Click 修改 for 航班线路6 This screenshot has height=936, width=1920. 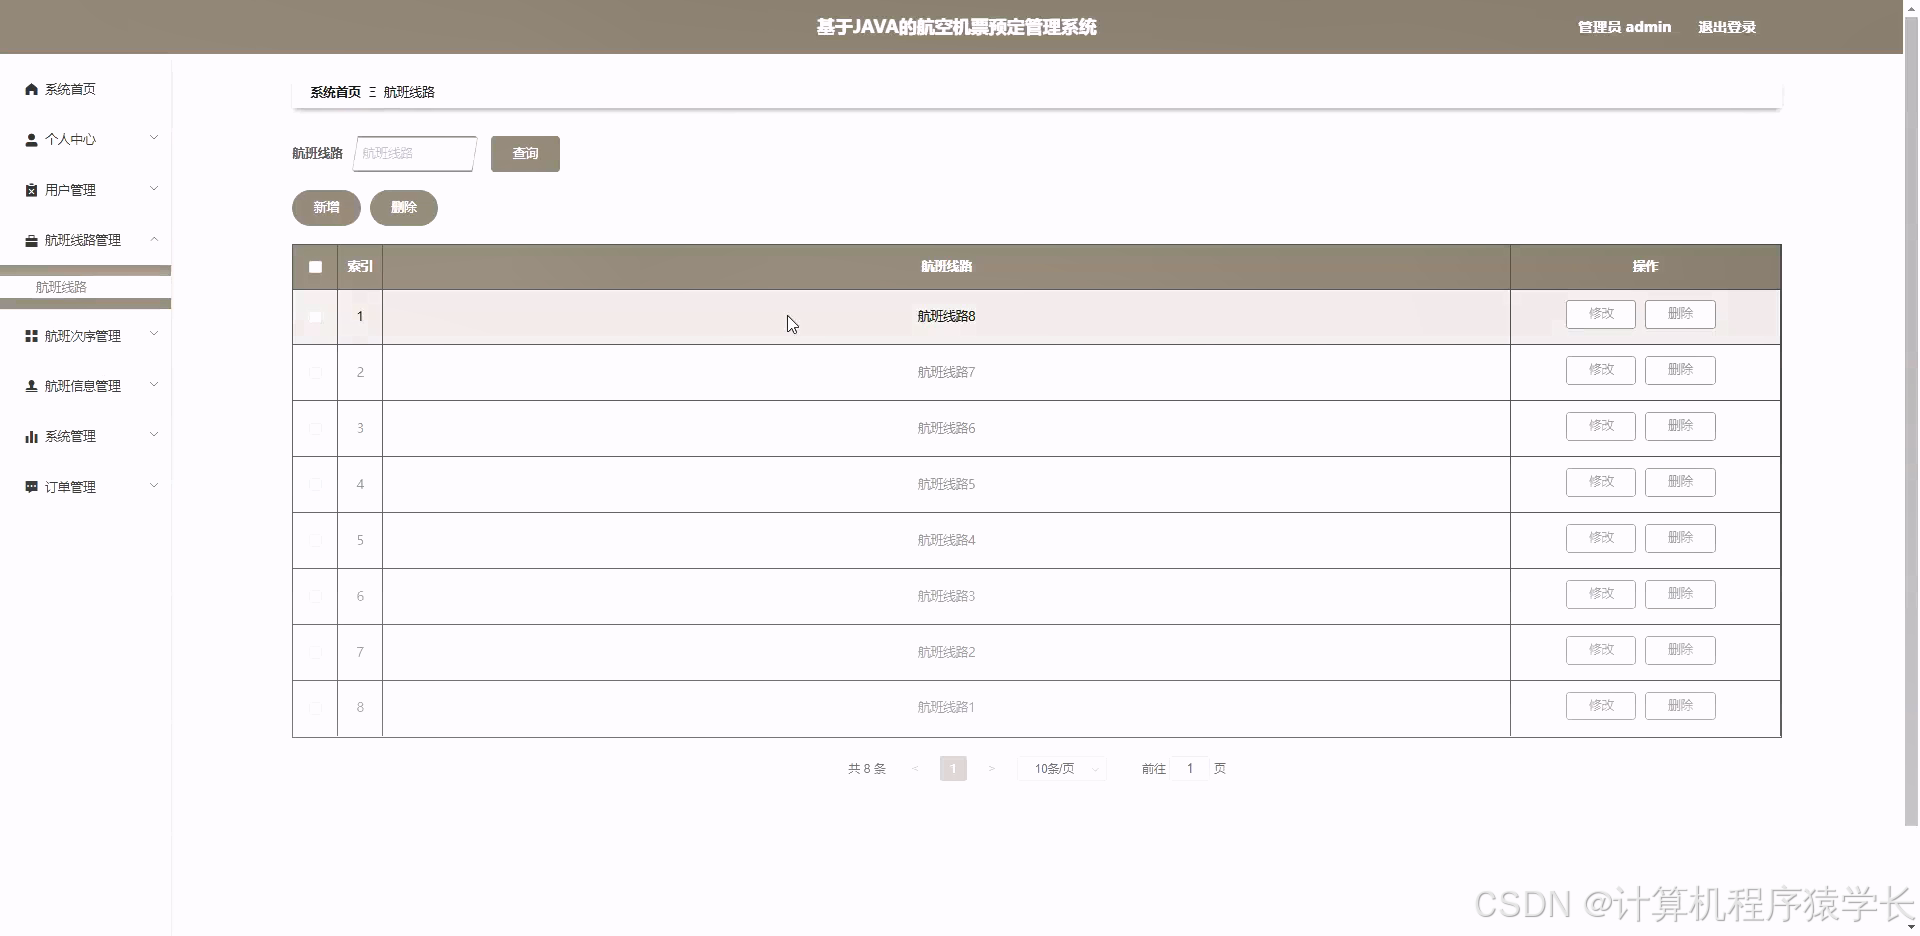pos(1600,426)
